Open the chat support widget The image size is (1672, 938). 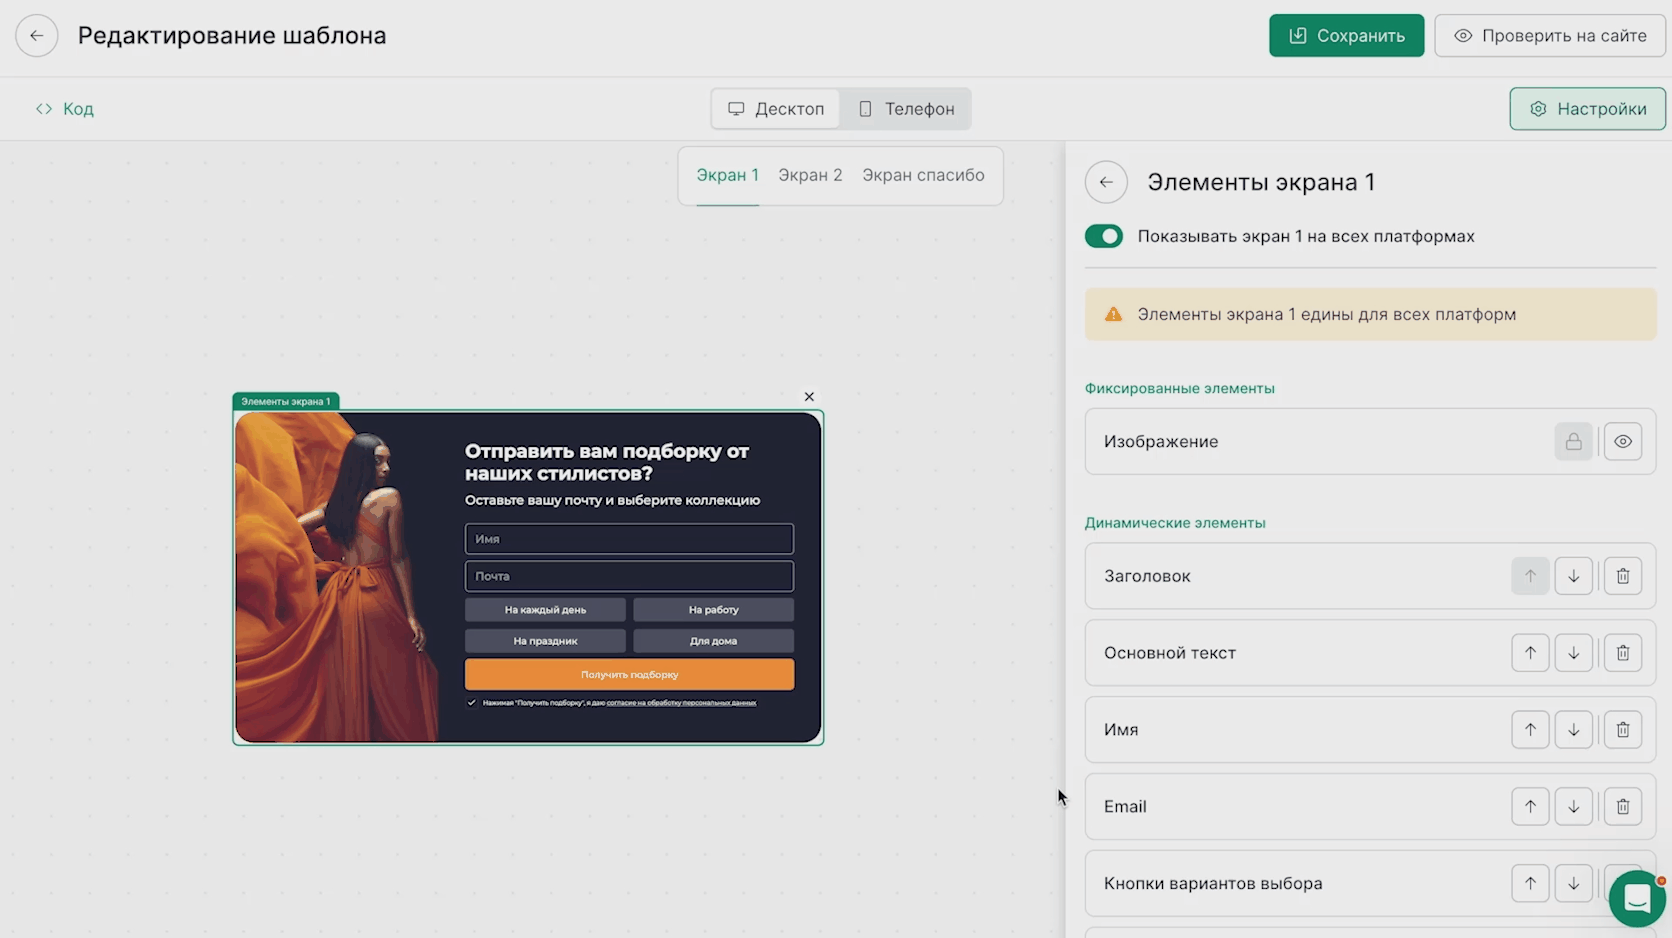click(1637, 898)
